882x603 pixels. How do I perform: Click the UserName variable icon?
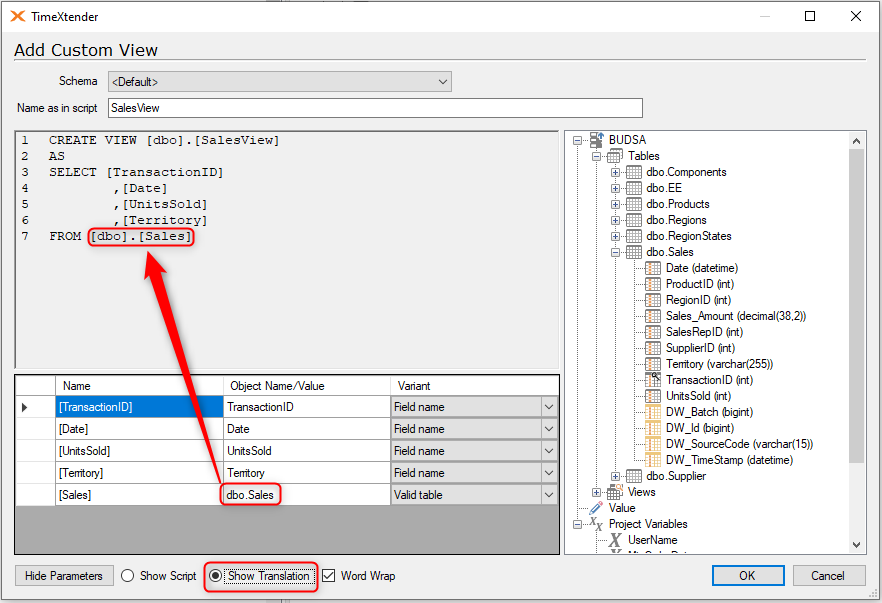click(615, 540)
